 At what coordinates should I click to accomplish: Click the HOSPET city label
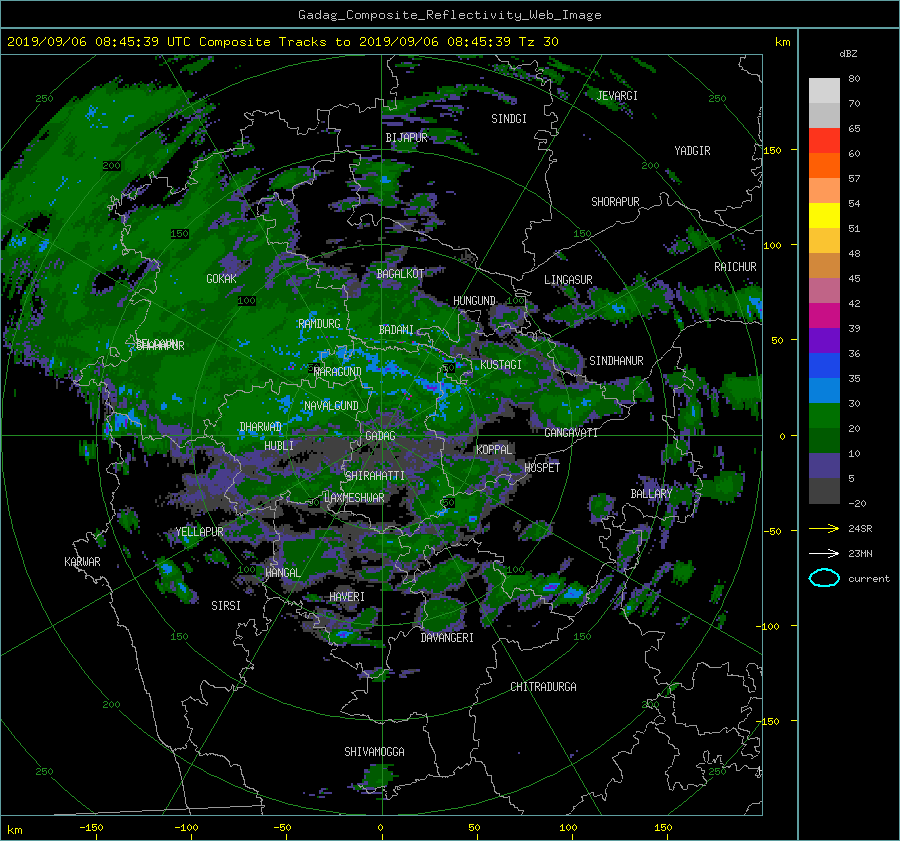coord(542,468)
